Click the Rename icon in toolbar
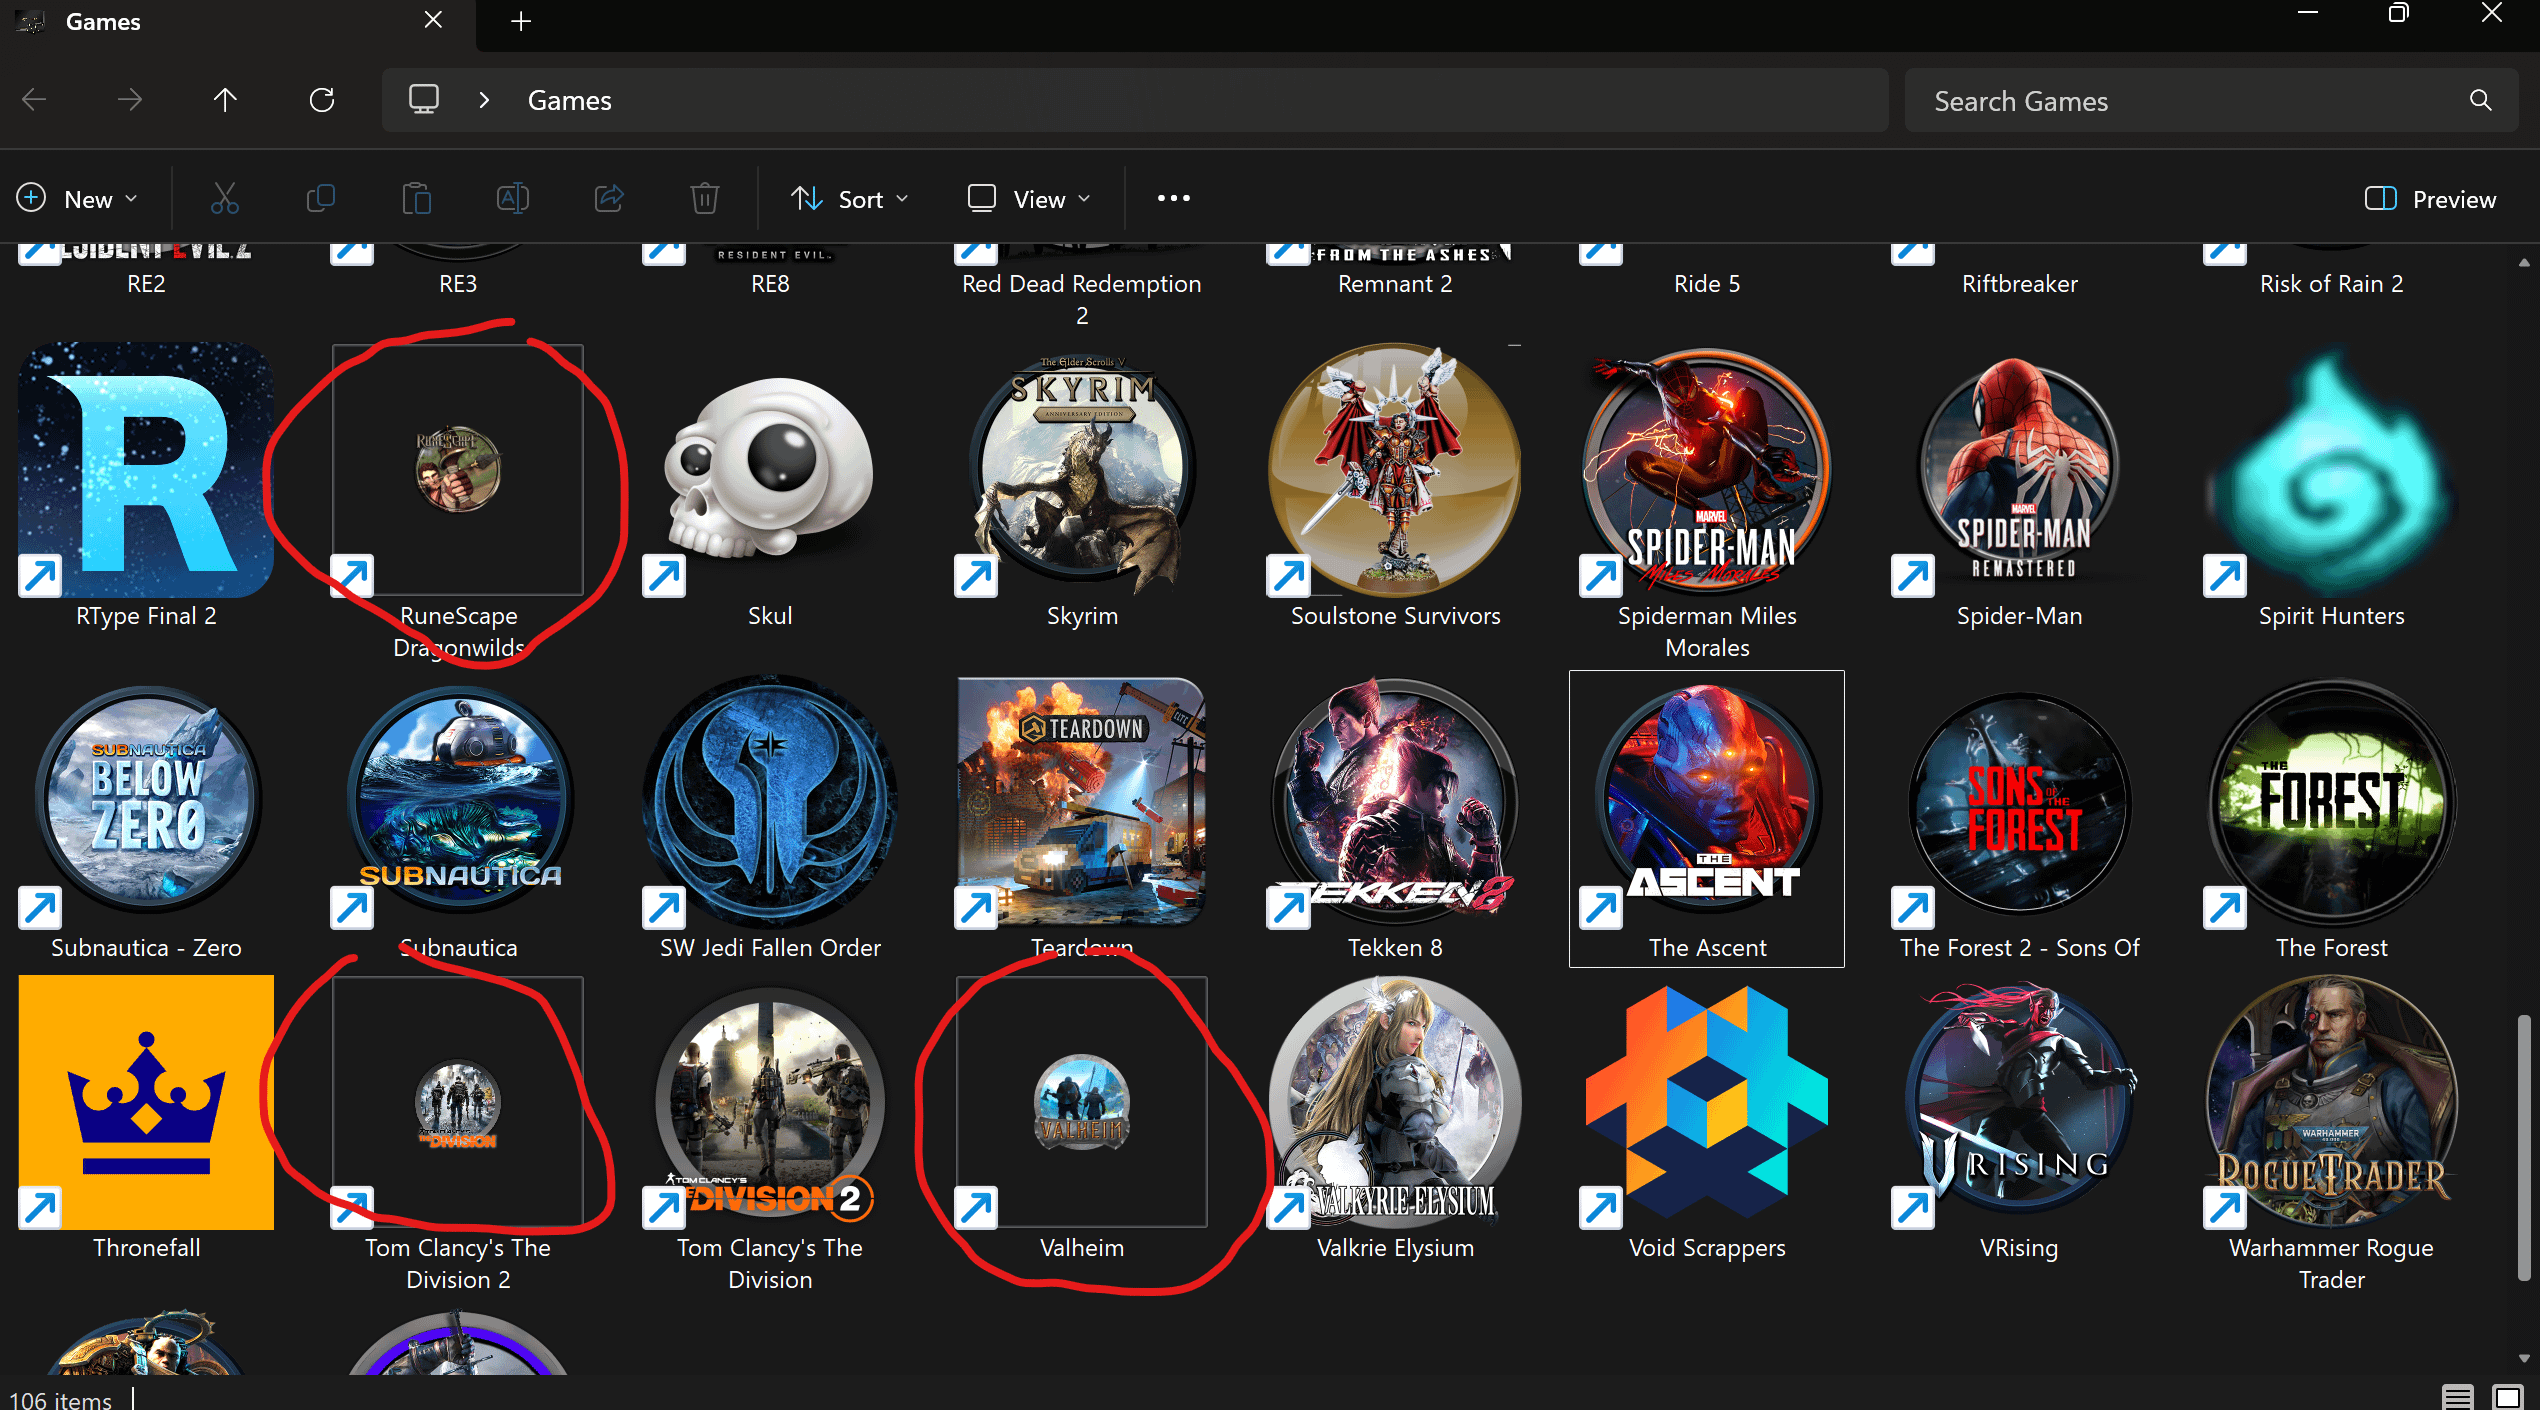This screenshot has height=1410, width=2540. click(512, 199)
